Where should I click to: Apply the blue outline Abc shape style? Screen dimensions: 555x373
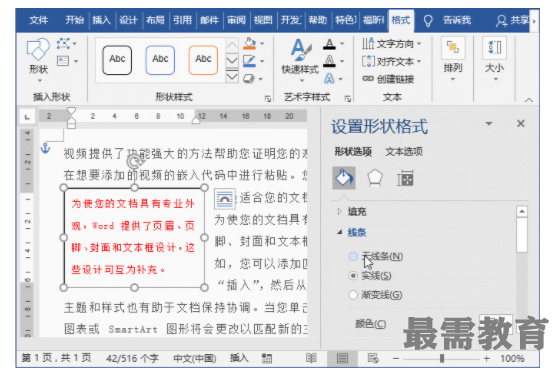160,60
